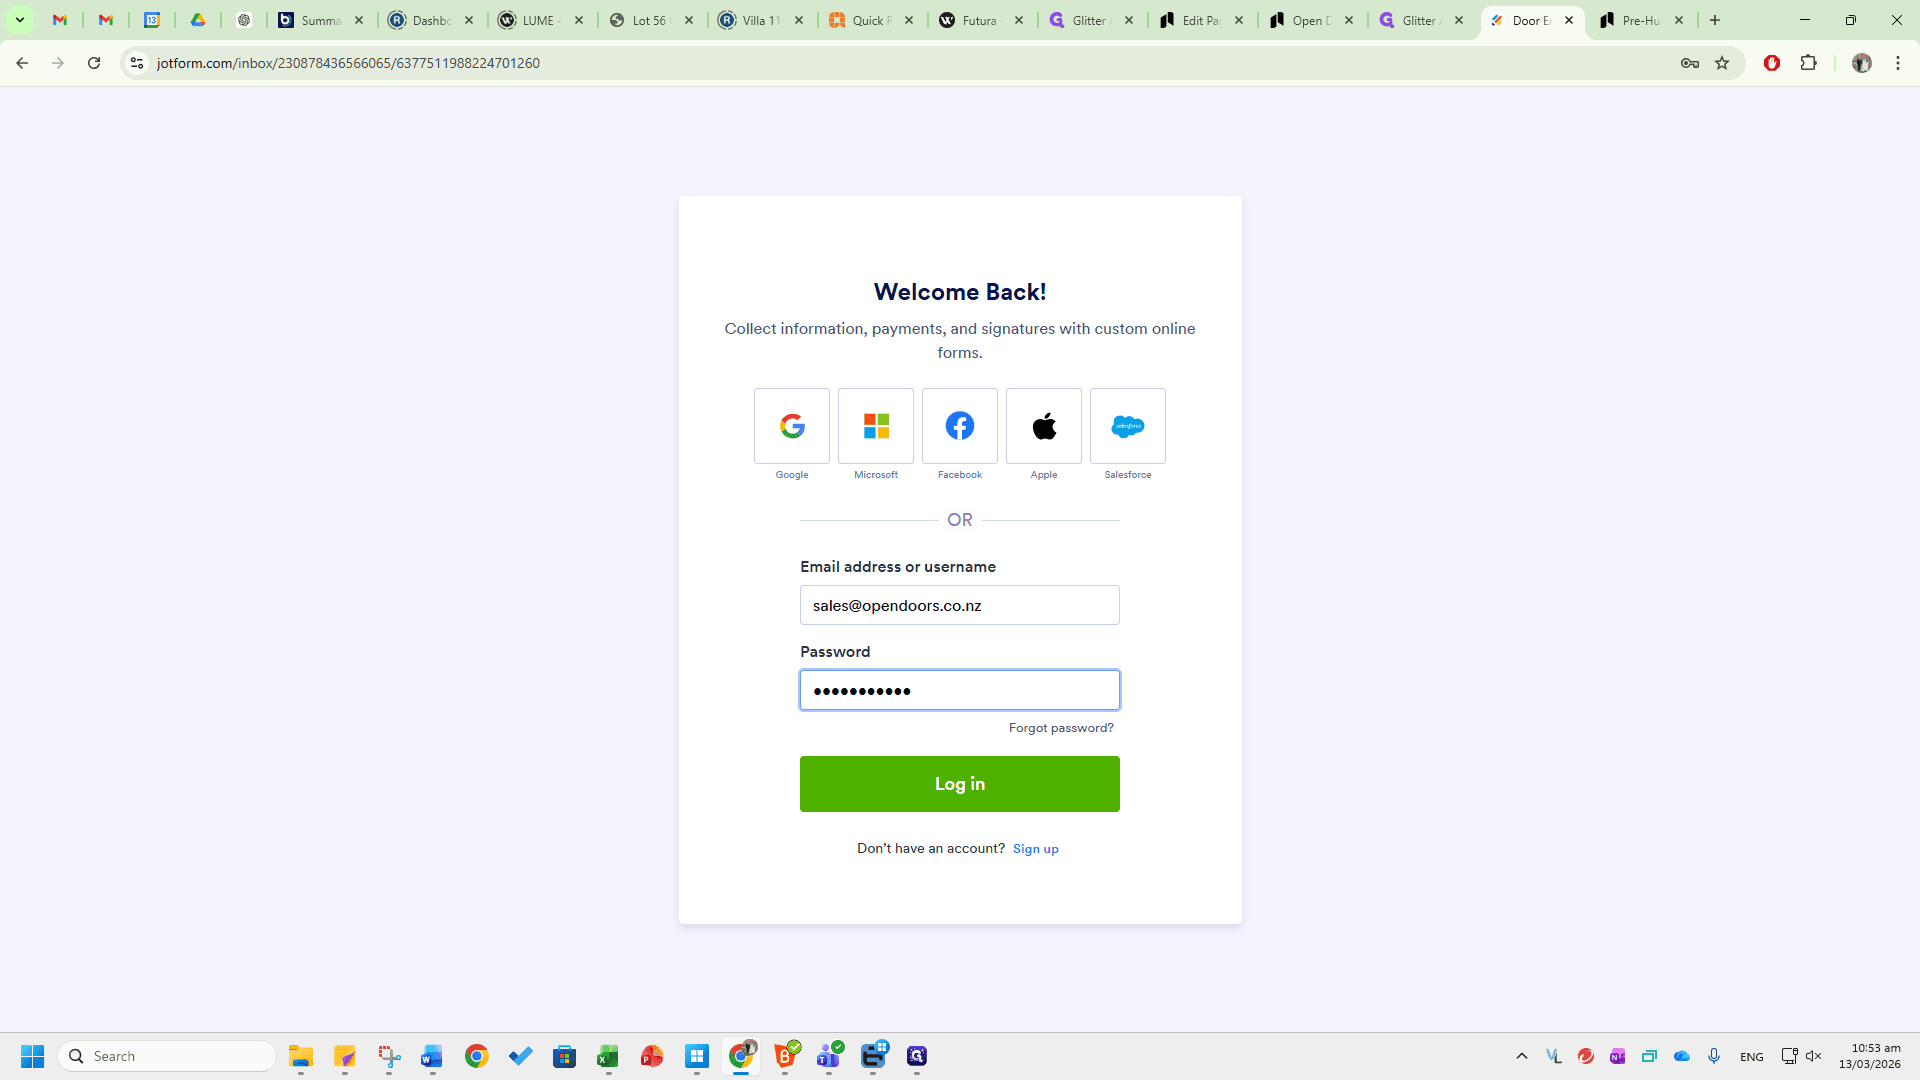
Task: Click the Log in button
Action: [960, 784]
